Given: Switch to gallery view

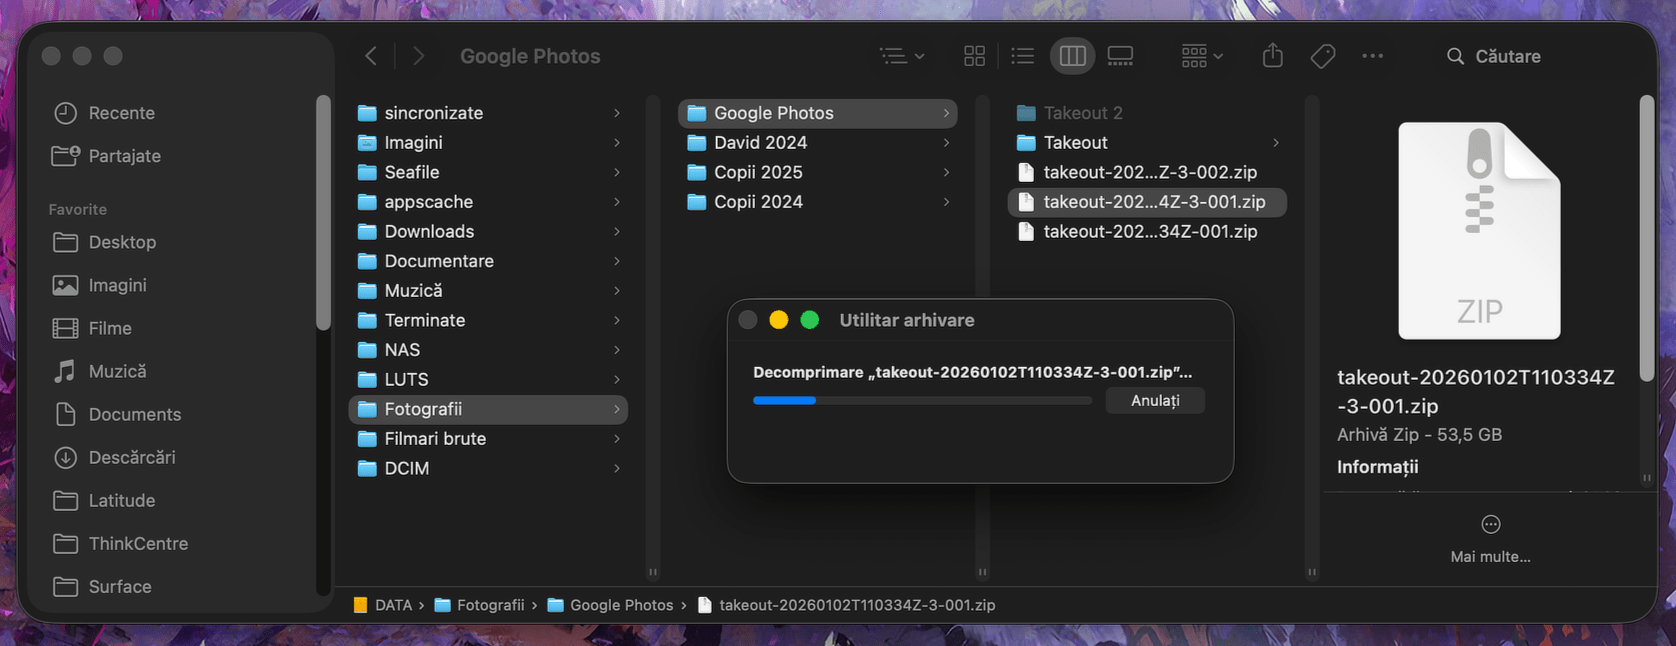Looking at the screenshot, I should click(1120, 56).
